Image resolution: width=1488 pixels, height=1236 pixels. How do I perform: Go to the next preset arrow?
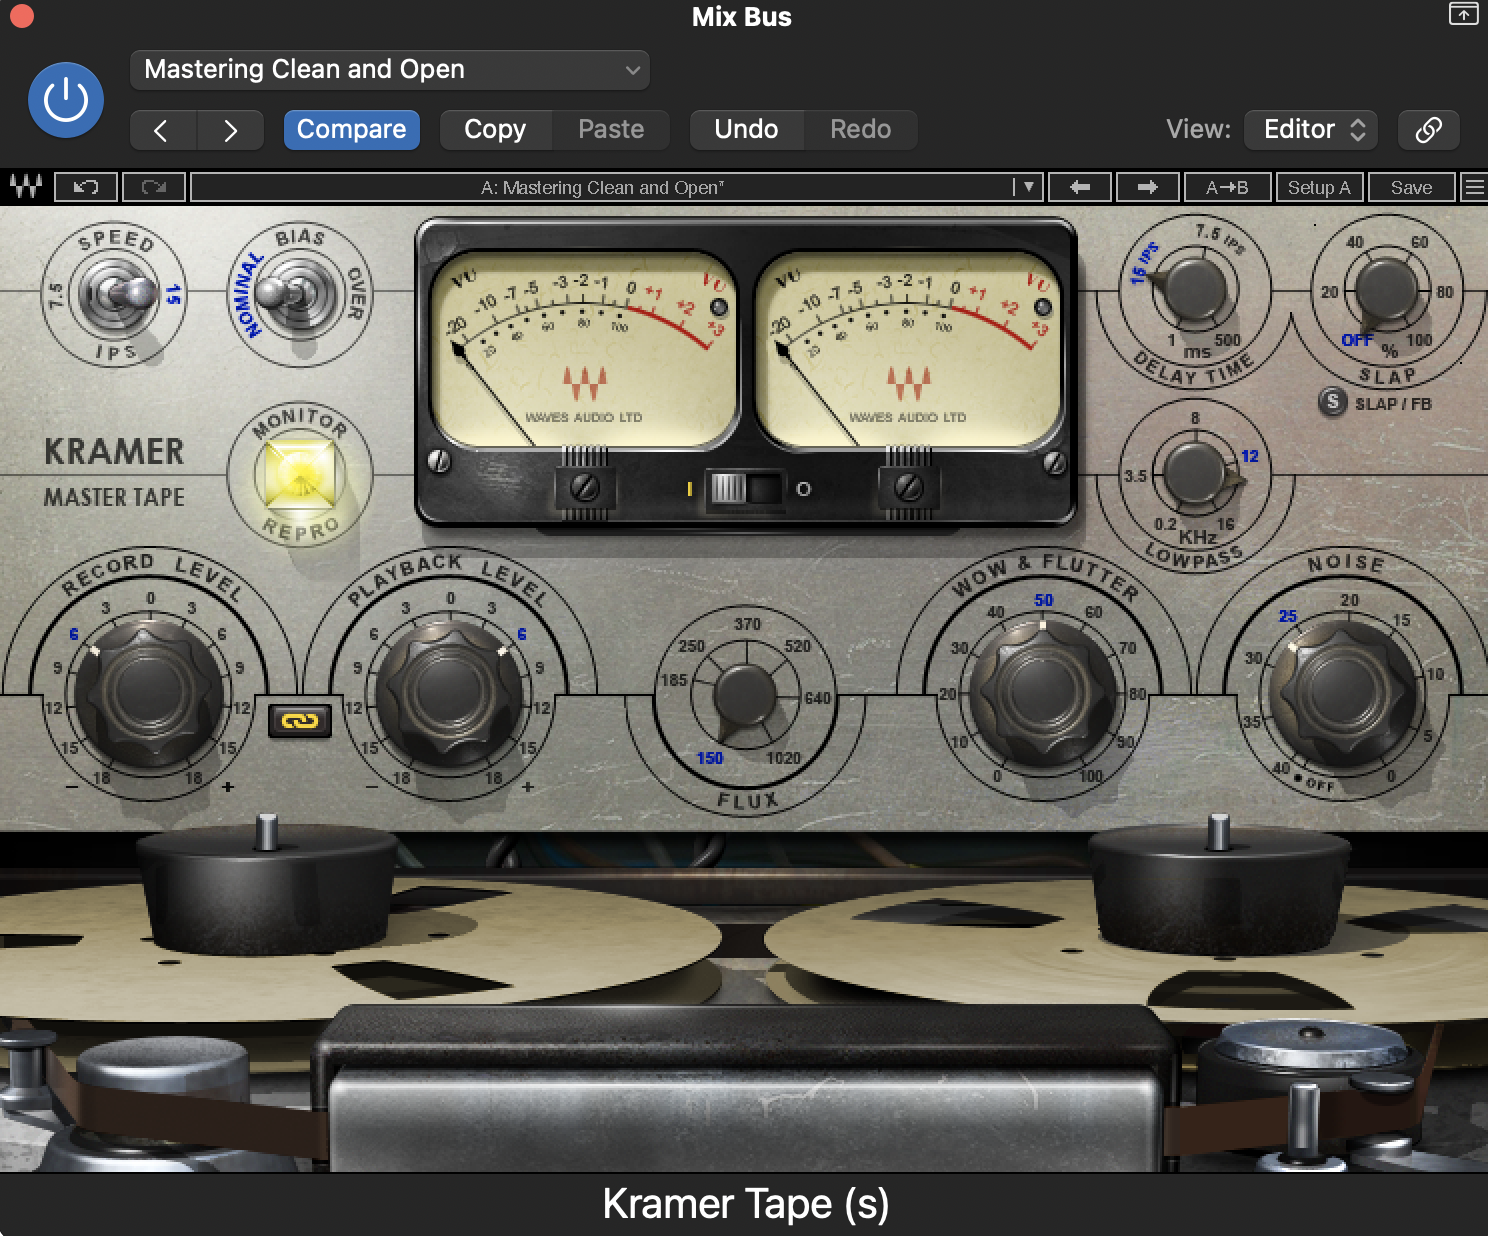[x=231, y=130]
